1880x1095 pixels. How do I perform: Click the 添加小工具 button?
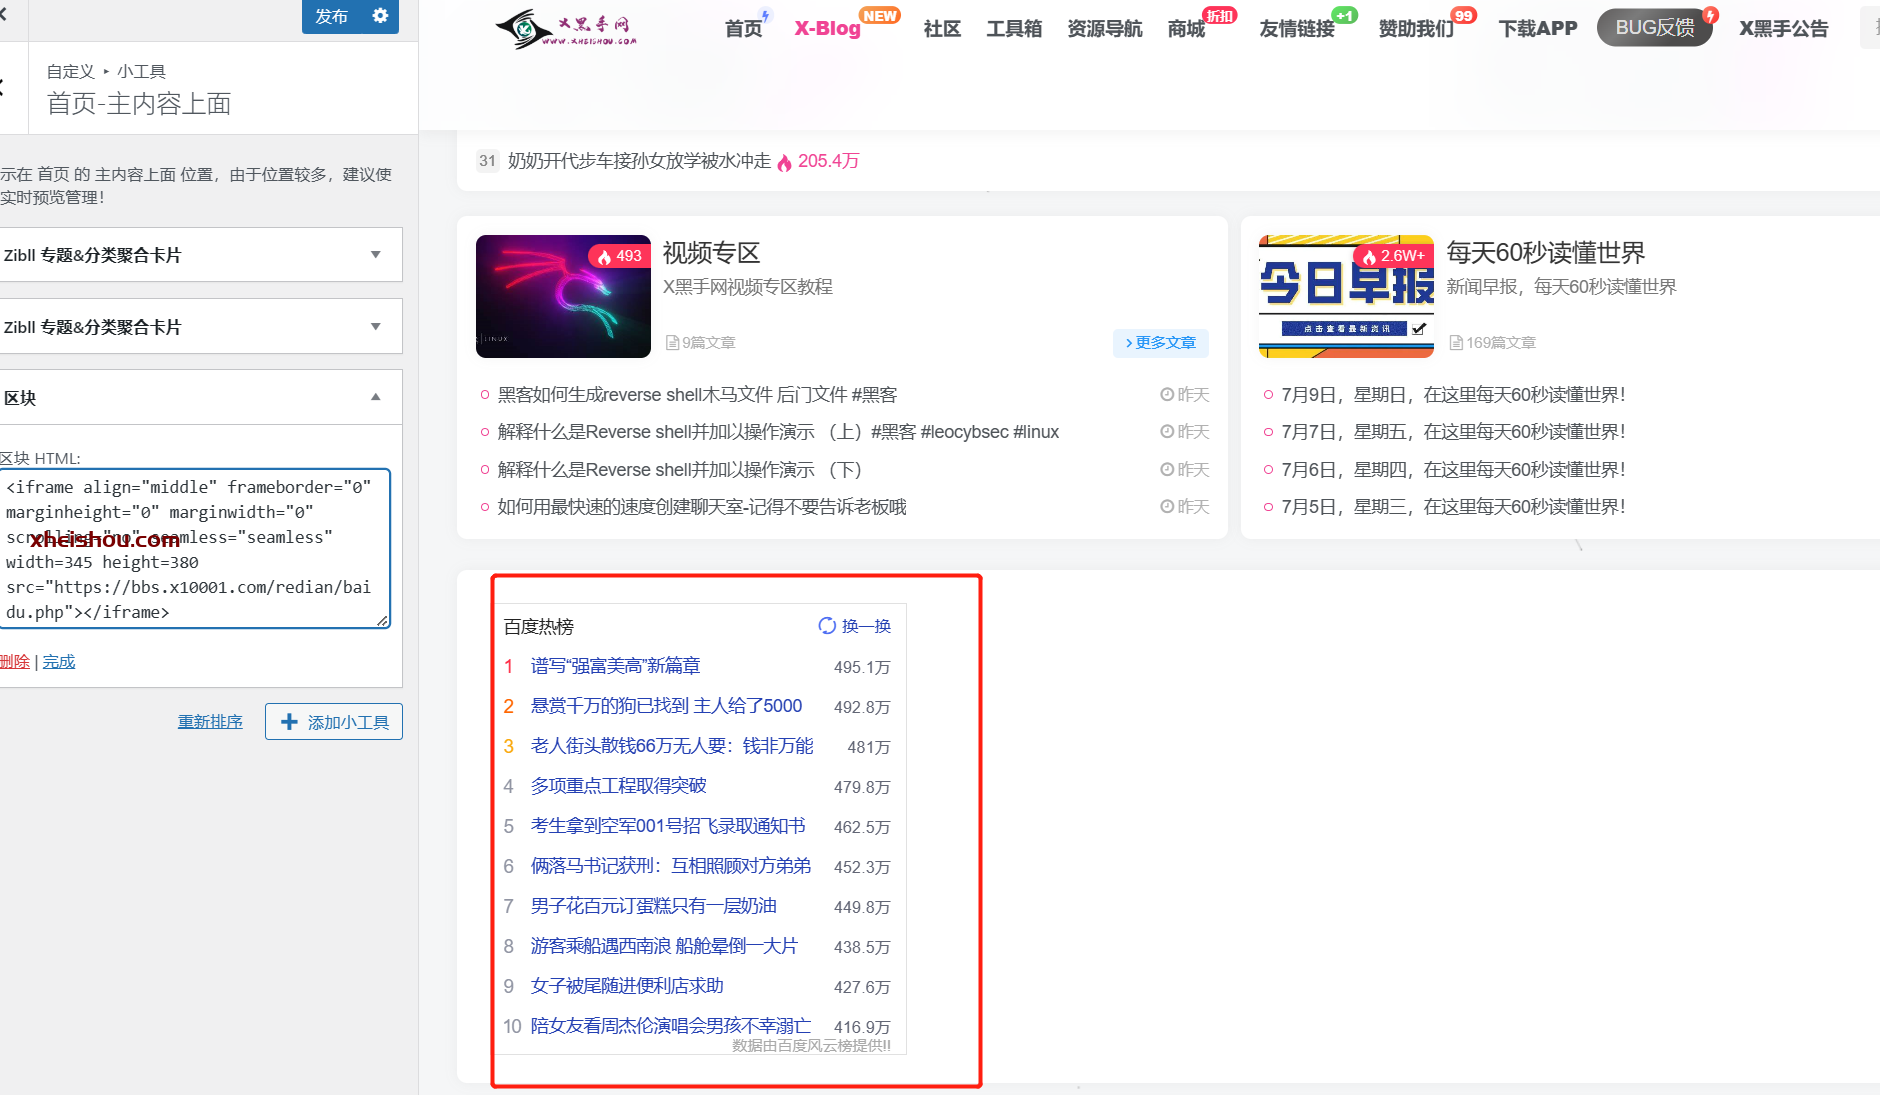[x=334, y=722]
